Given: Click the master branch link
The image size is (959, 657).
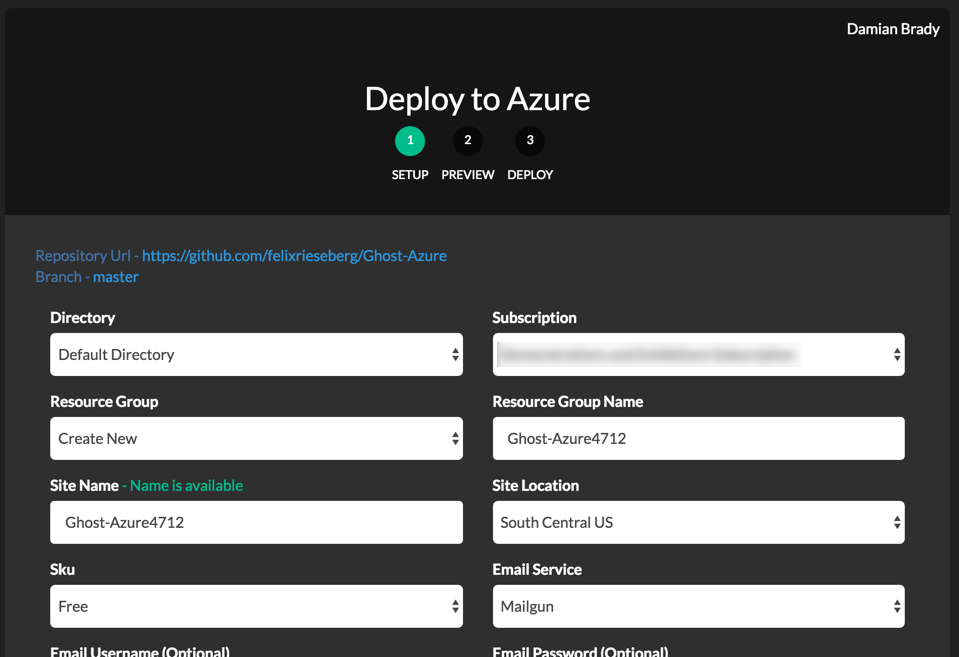Looking at the screenshot, I should pyautogui.click(x=116, y=276).
